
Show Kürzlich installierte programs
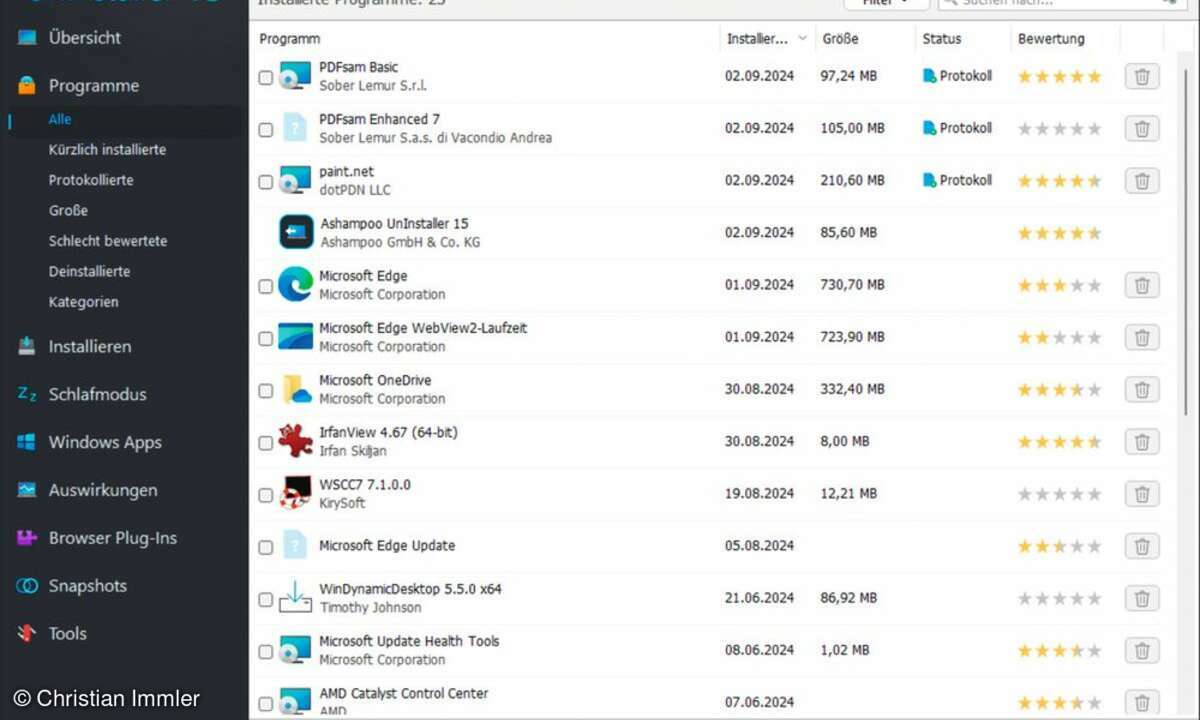(107, 150)
